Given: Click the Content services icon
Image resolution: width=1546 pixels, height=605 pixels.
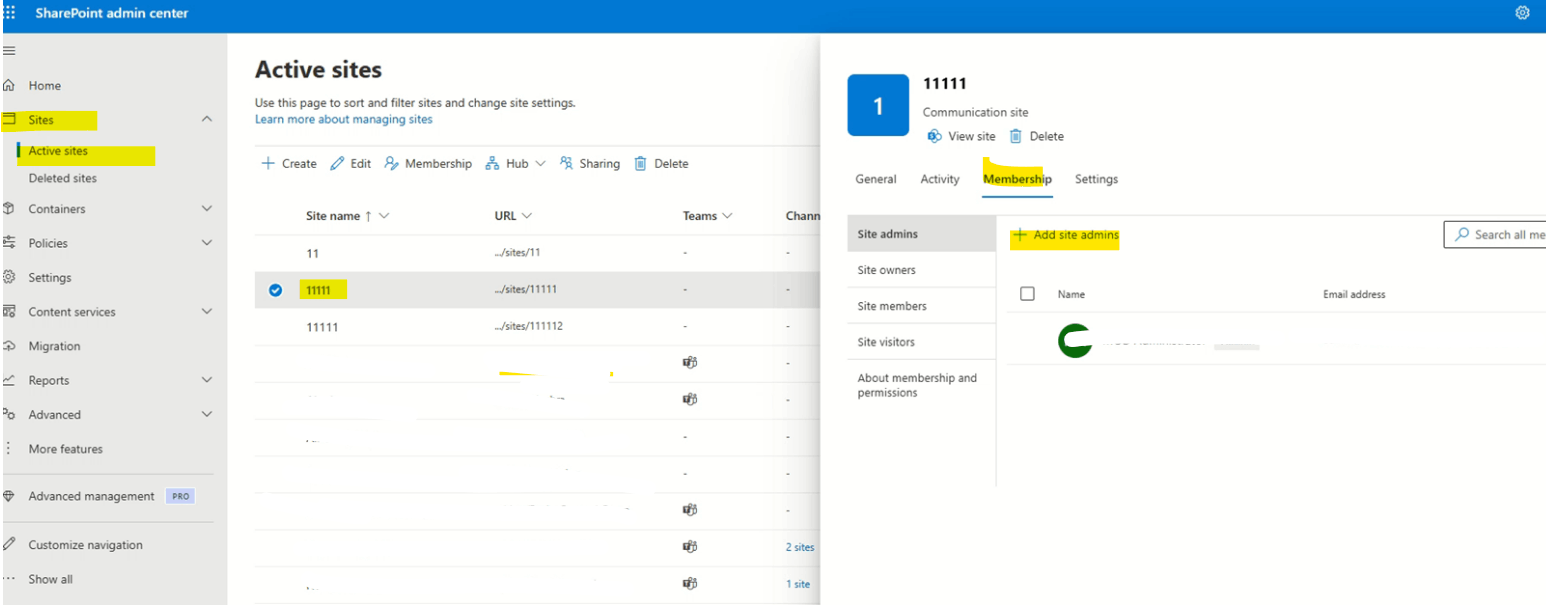Looking at the screenshot, I should (x=9, y=312).
